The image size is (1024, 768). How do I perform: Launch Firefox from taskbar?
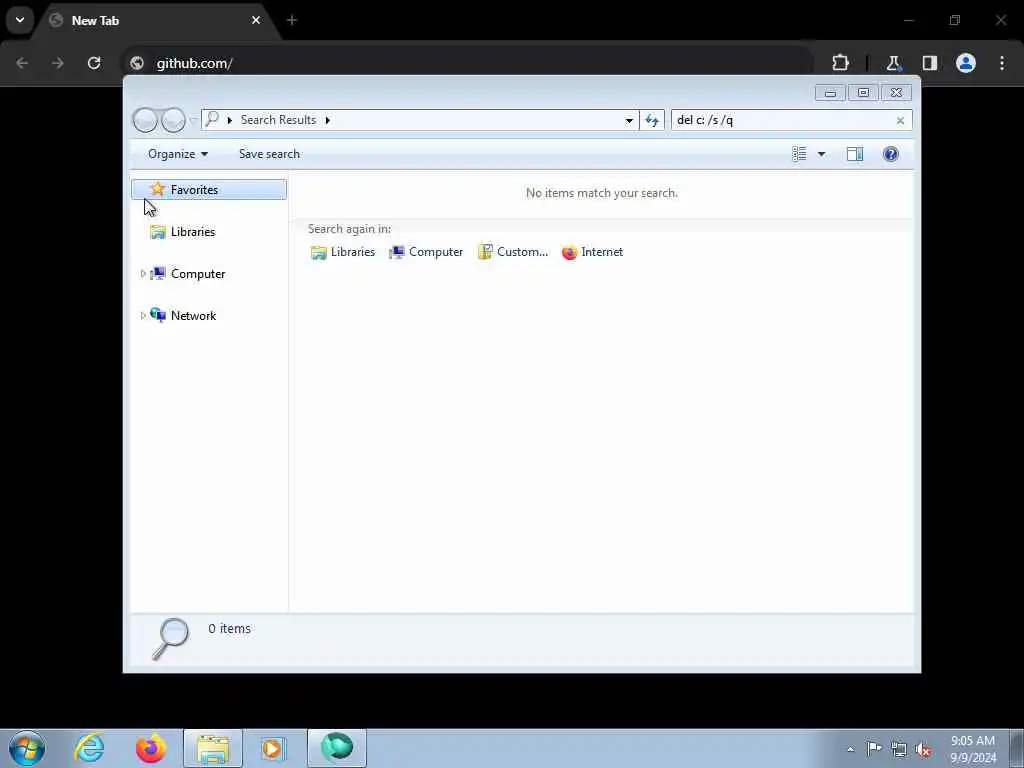(x=151, y=748)
